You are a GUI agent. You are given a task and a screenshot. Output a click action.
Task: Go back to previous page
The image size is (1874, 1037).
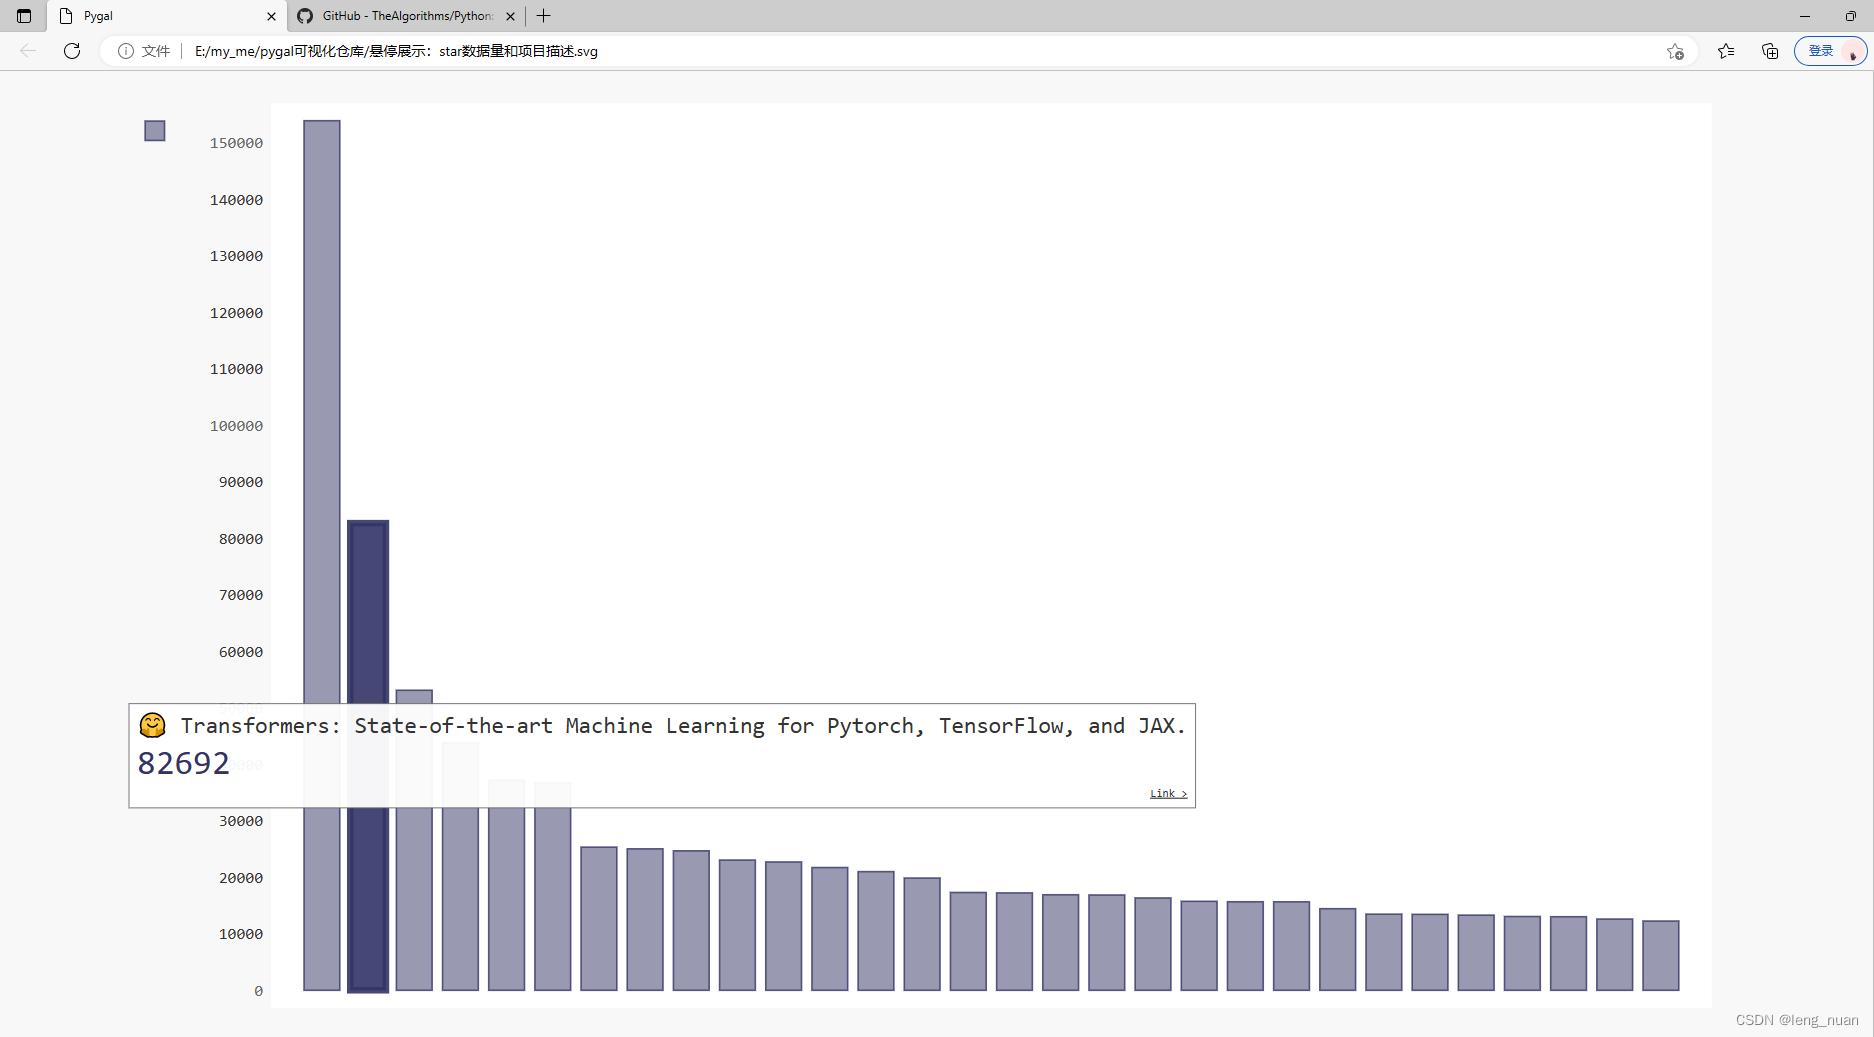pos(28,51)
